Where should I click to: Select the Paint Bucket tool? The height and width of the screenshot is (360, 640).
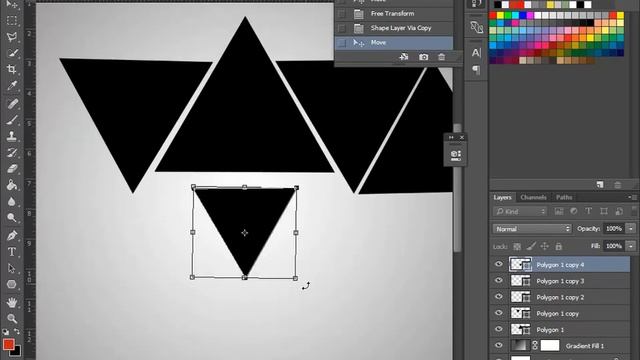tap(11, 185)
